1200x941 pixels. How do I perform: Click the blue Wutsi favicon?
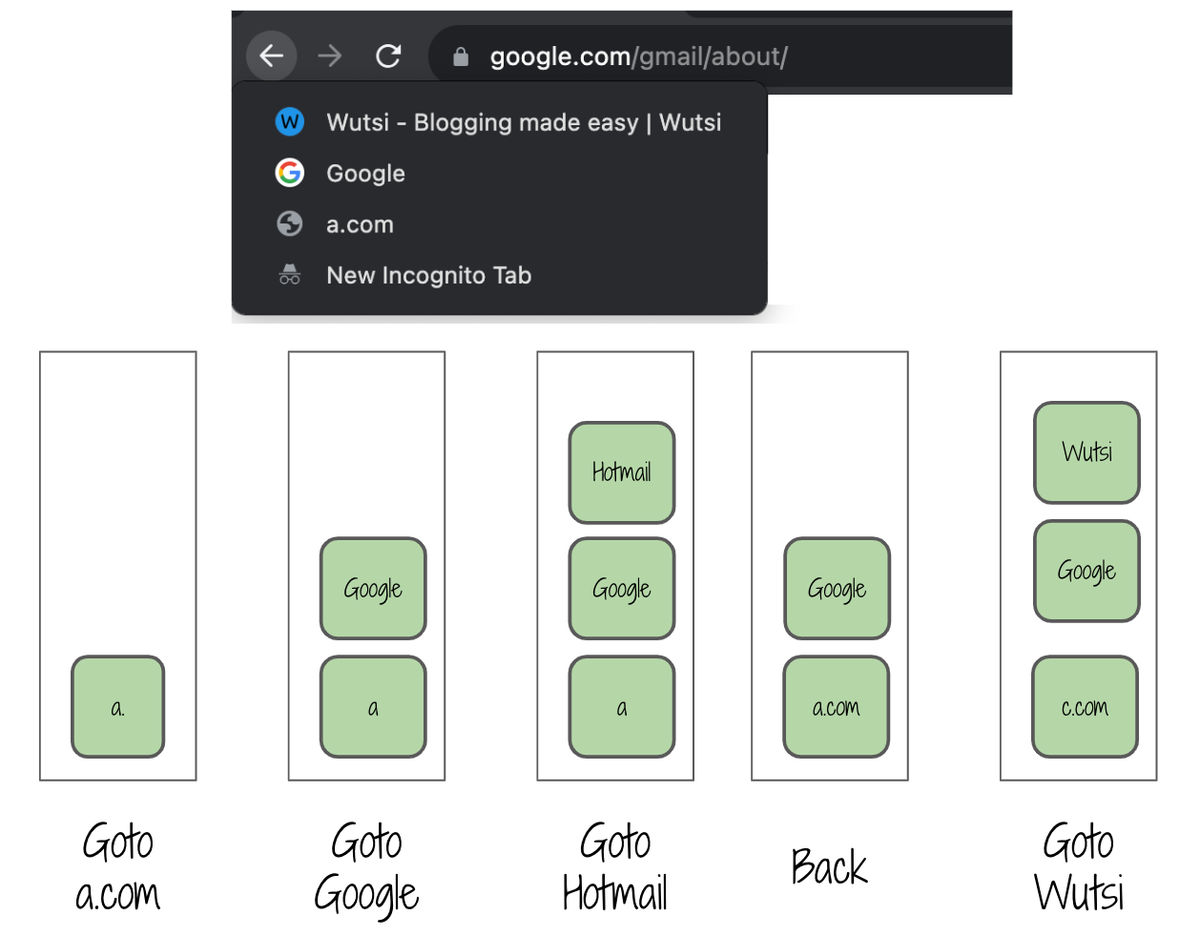(x=289, y=122)
